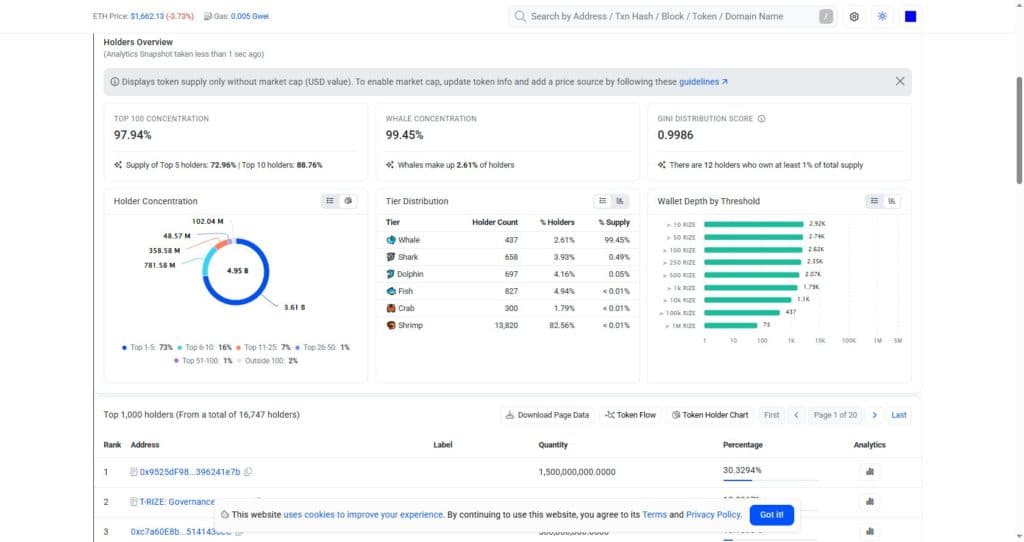Open Token Holder Chart
Viewport: 1024px width, 542px height.
point(709,415)
